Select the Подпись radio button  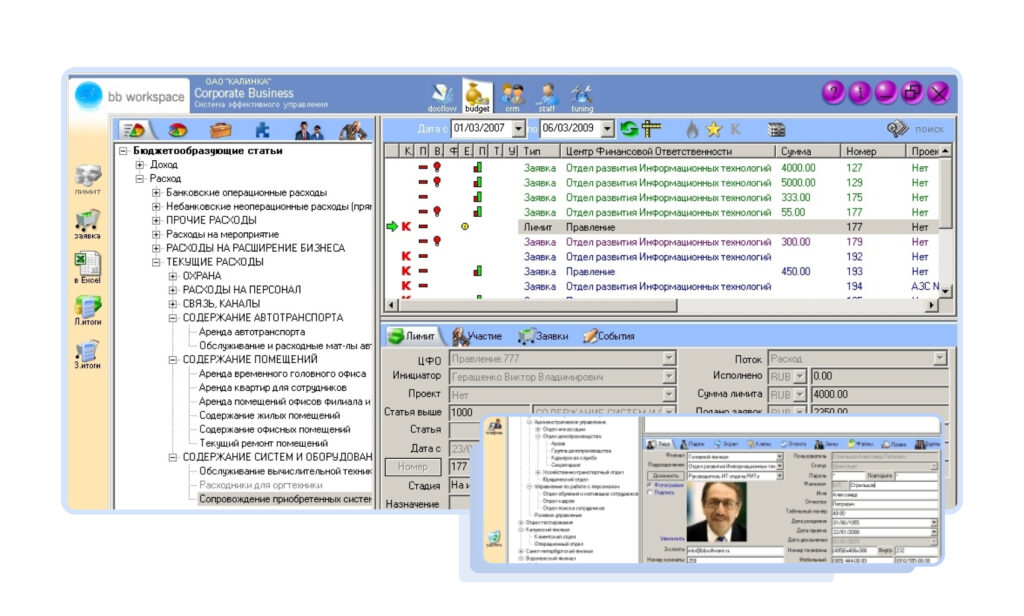click(649, 494)
